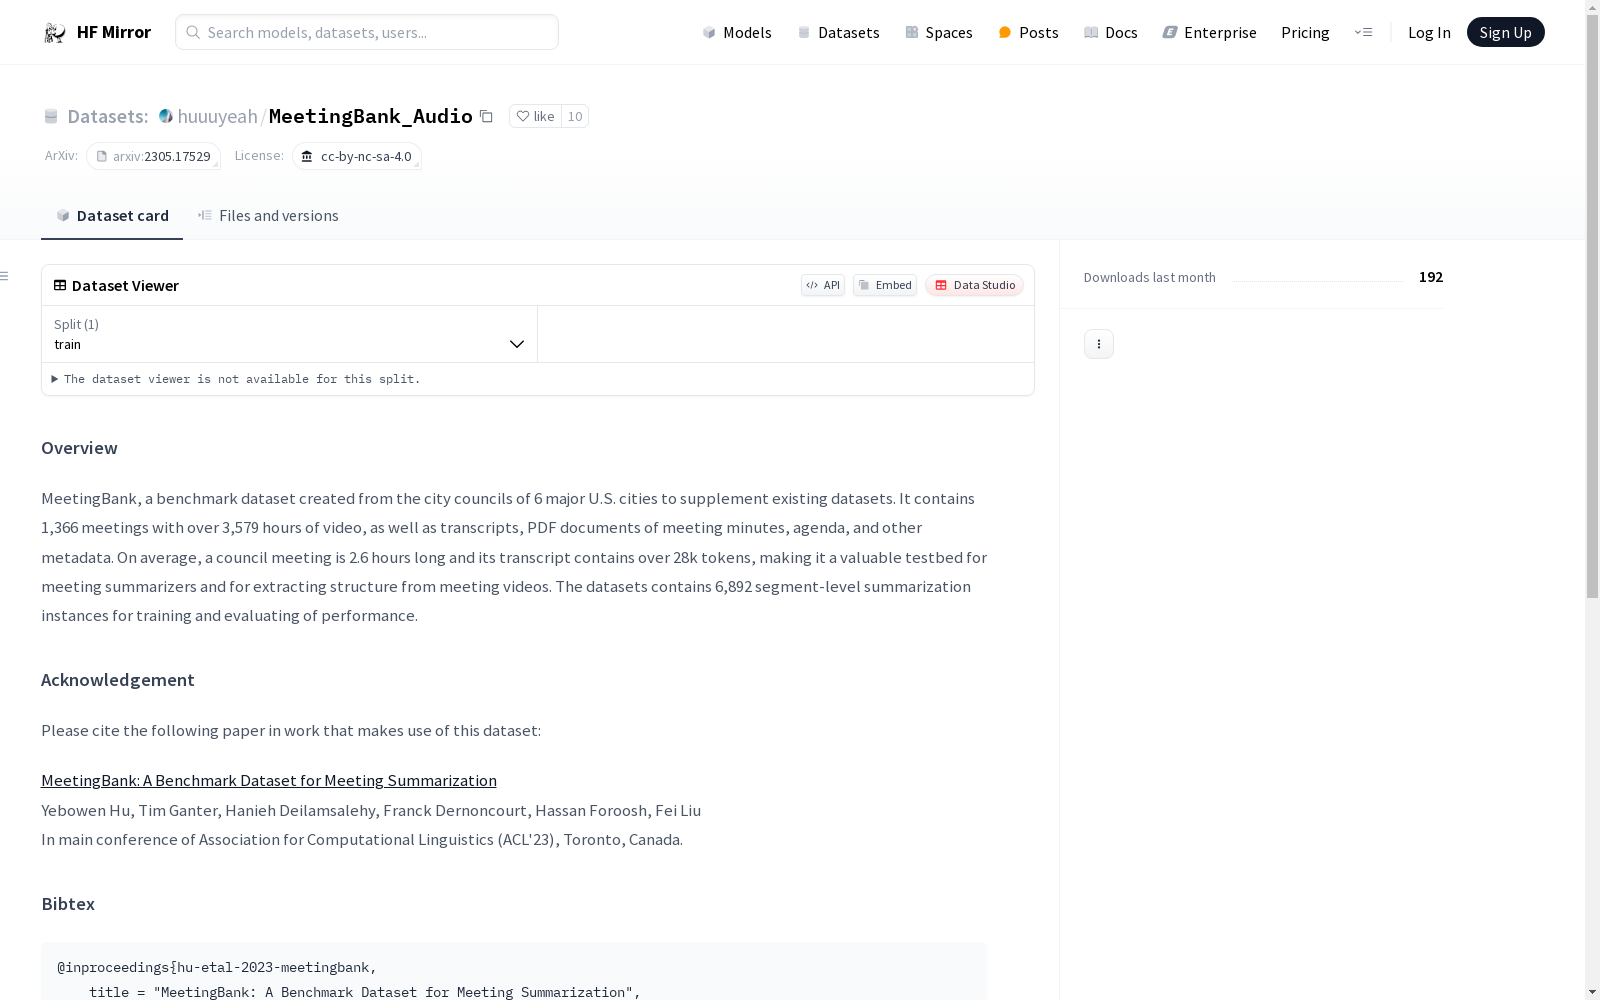This screenshot has width=1600, height=1000.
Task: Like the MeetingBank_Audio dataset
Action: [535, 116]
